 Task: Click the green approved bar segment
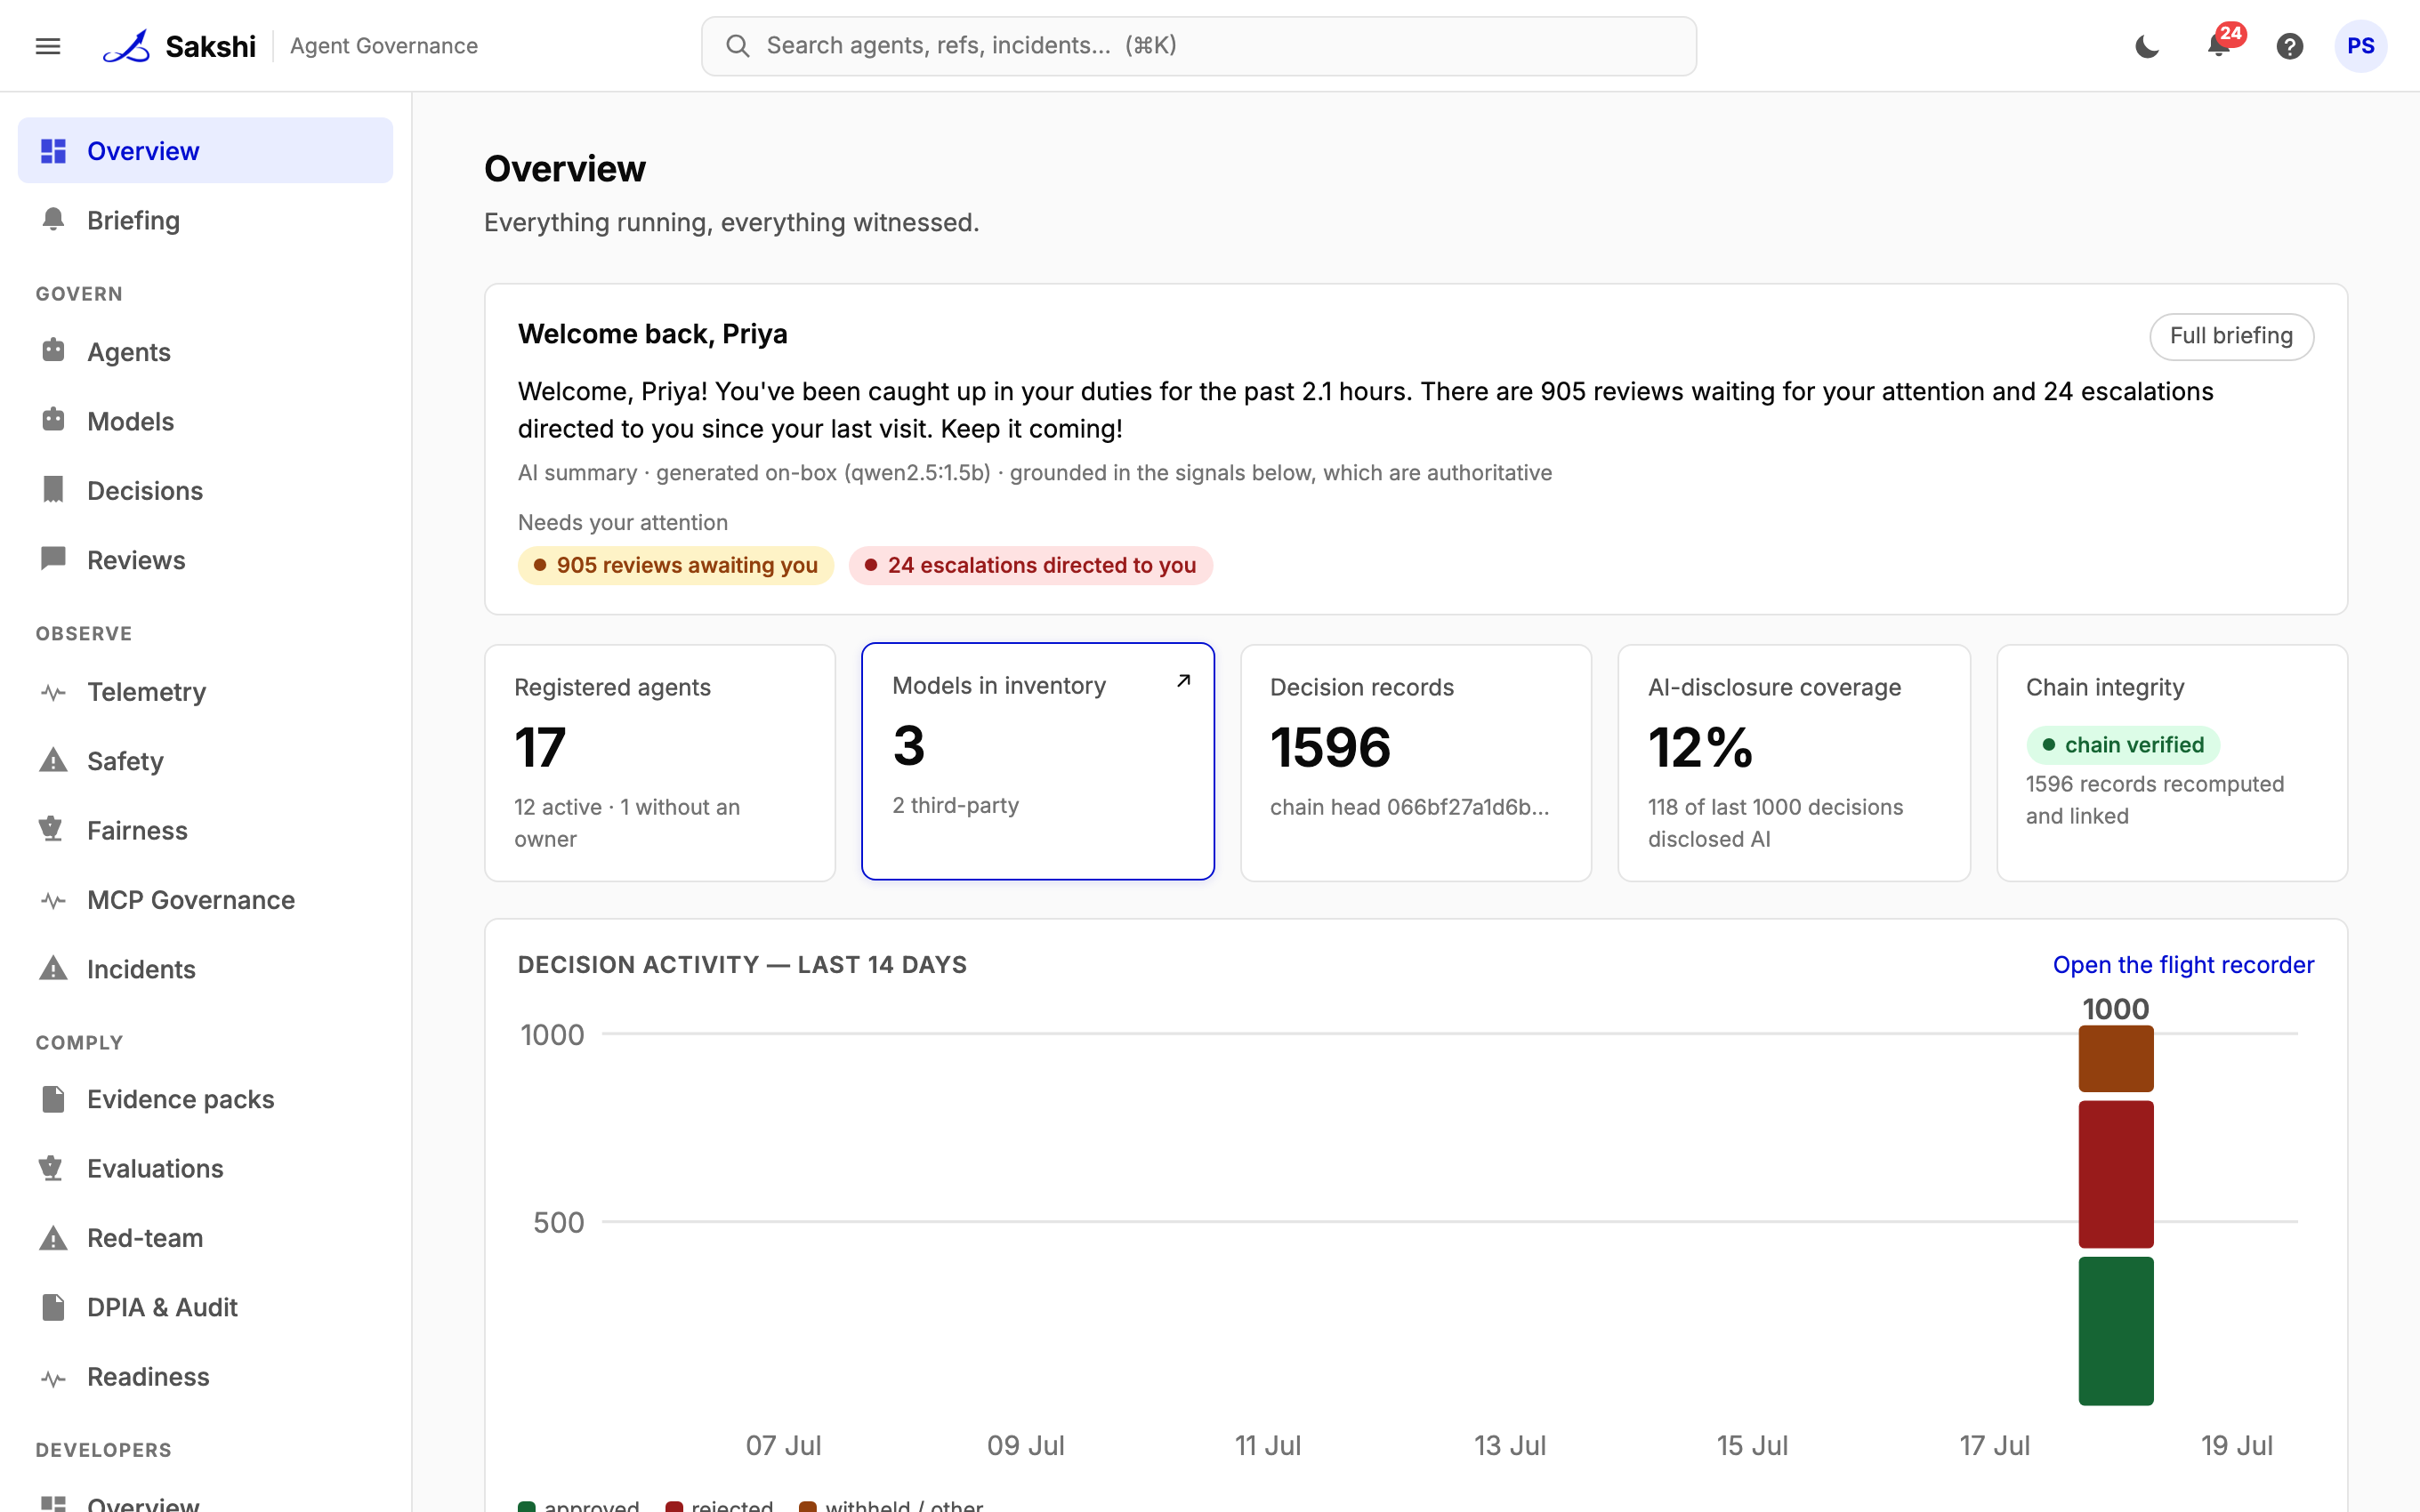2116,1330
